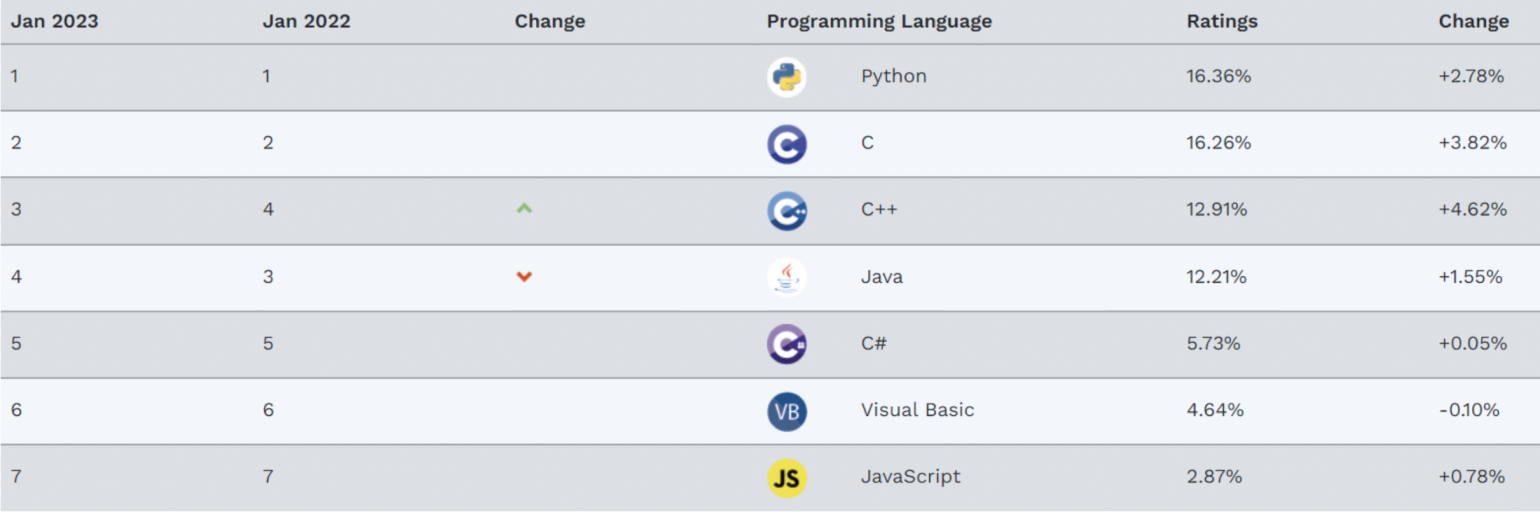Click the 5.73% rating for C#
The height and width of the screenshot is (512, 1540).
pos(1213,343)
